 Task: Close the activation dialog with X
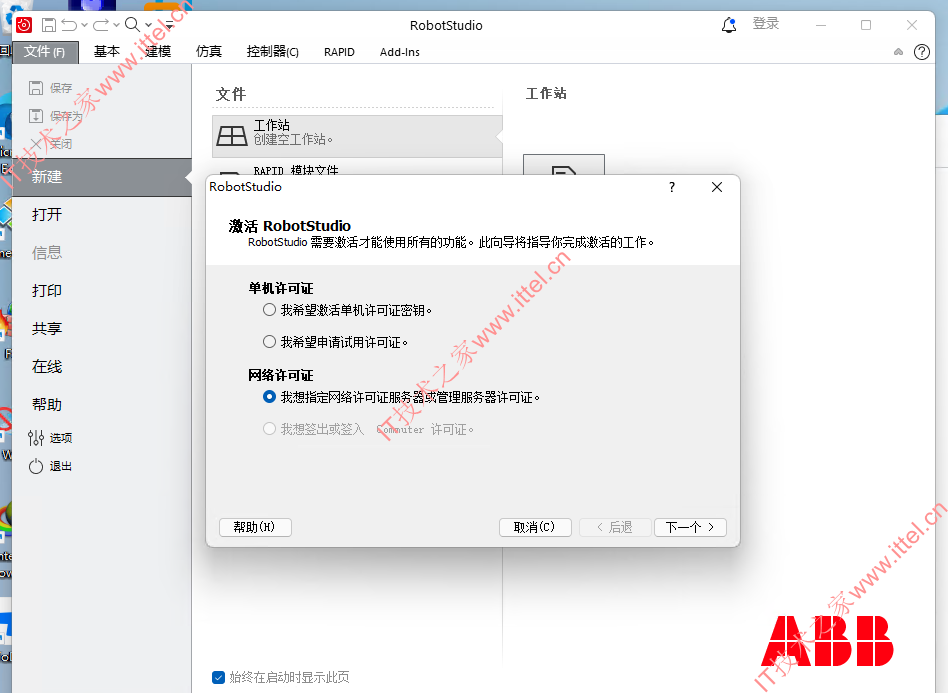point(717,187)
